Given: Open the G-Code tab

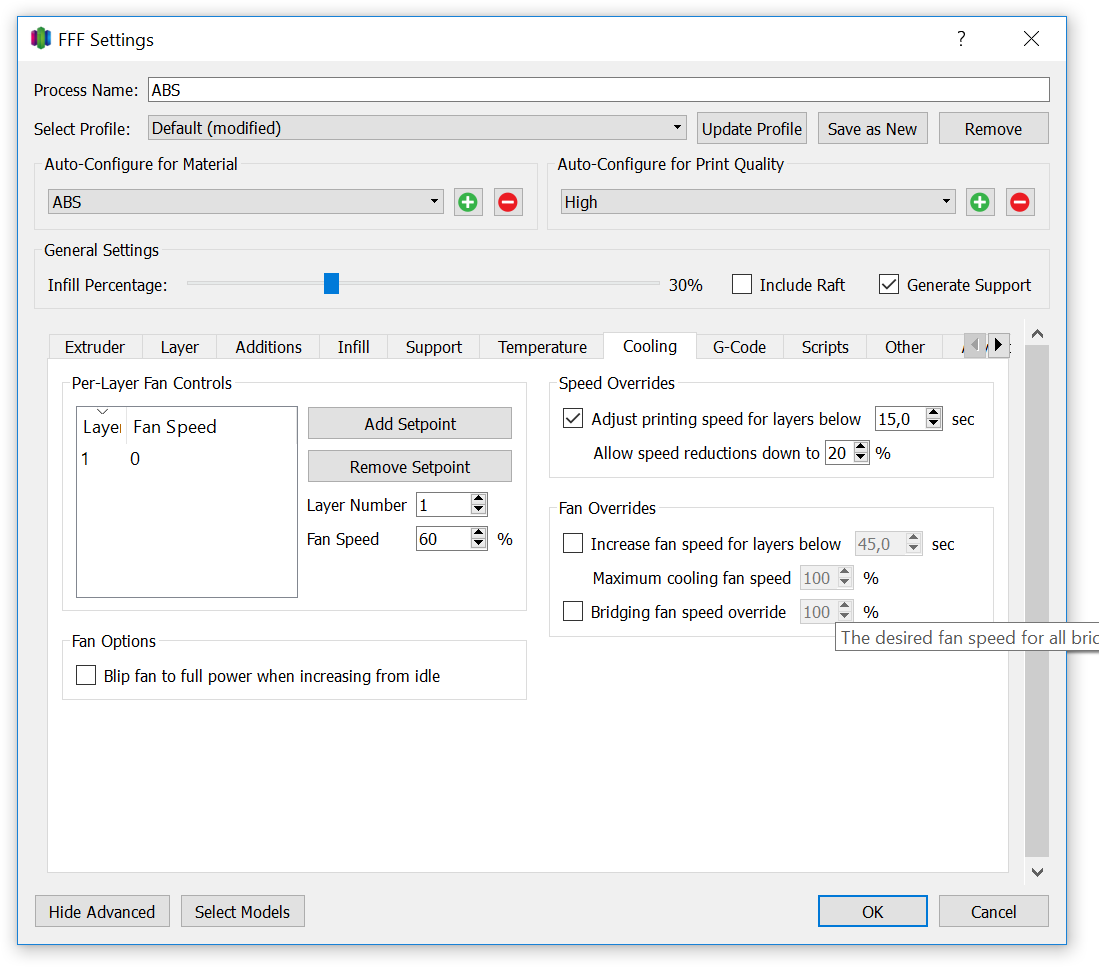Looking at the screenshot, I should pyautogui.click(x=739, y=347).
